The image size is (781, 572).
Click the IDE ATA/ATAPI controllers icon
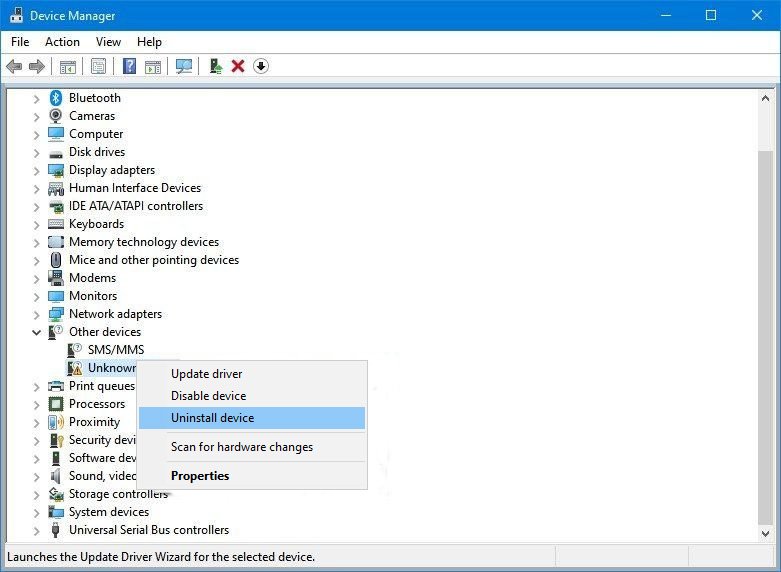click(56, 206)
